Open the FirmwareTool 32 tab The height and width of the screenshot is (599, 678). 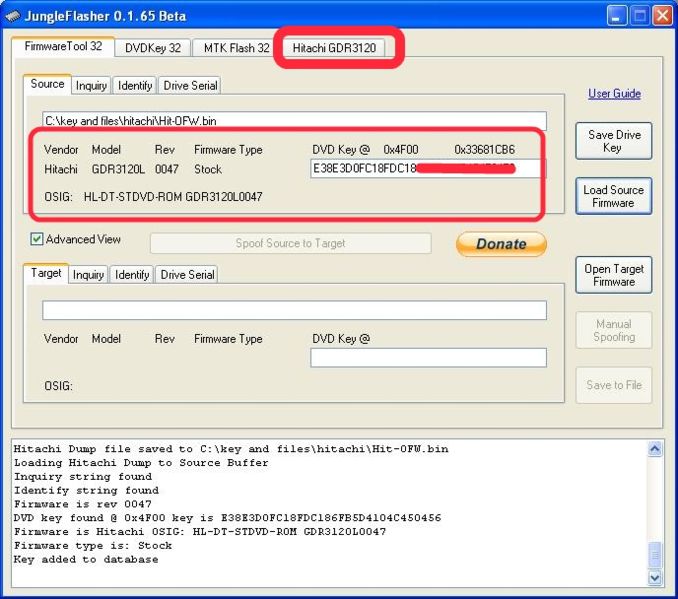[63, 46]
